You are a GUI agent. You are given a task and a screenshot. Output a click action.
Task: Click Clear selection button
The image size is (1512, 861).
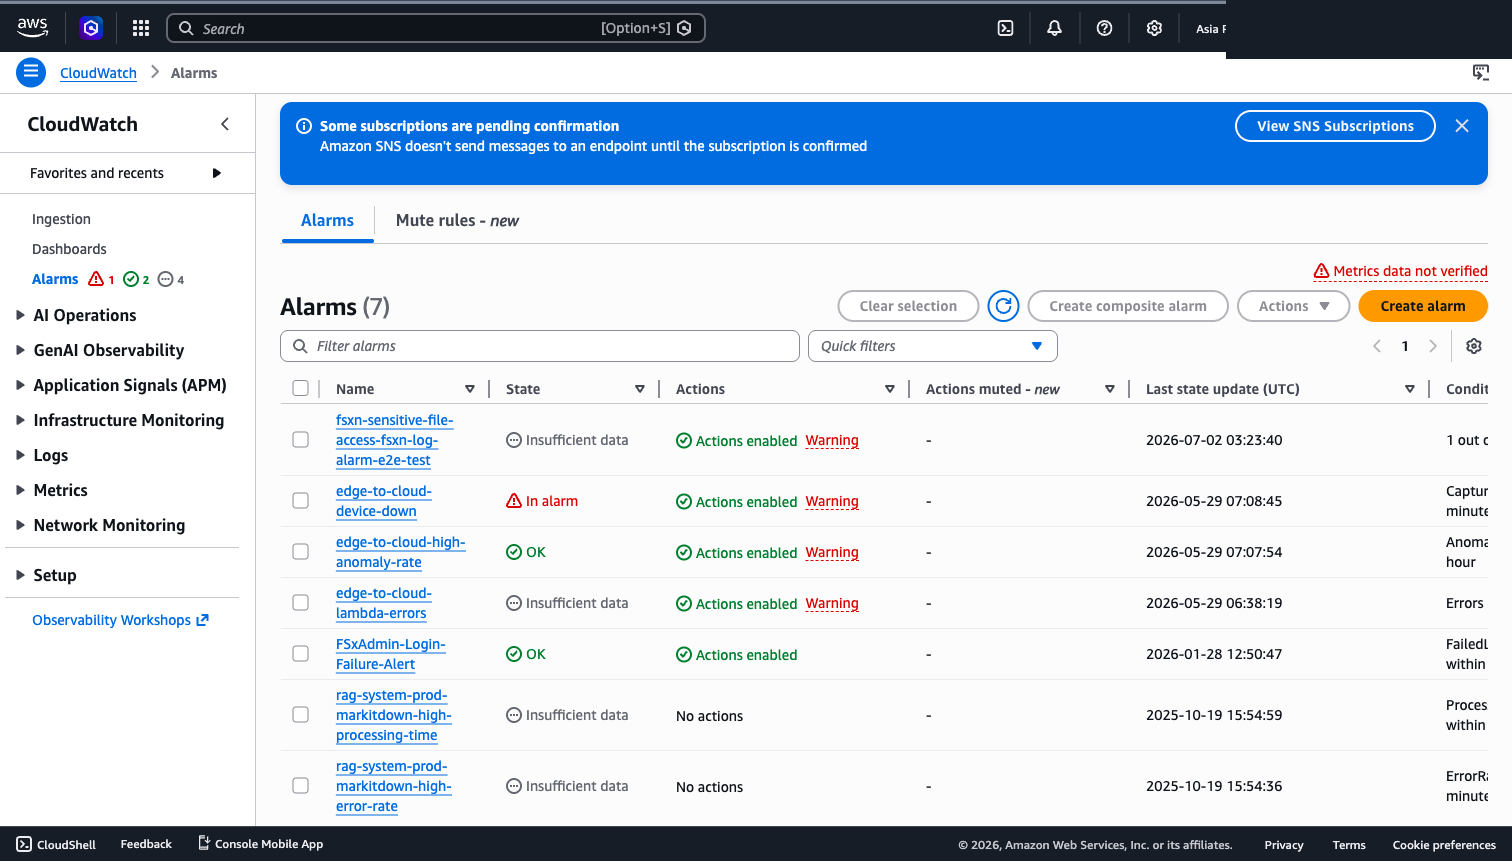click(x=908, y=306)
